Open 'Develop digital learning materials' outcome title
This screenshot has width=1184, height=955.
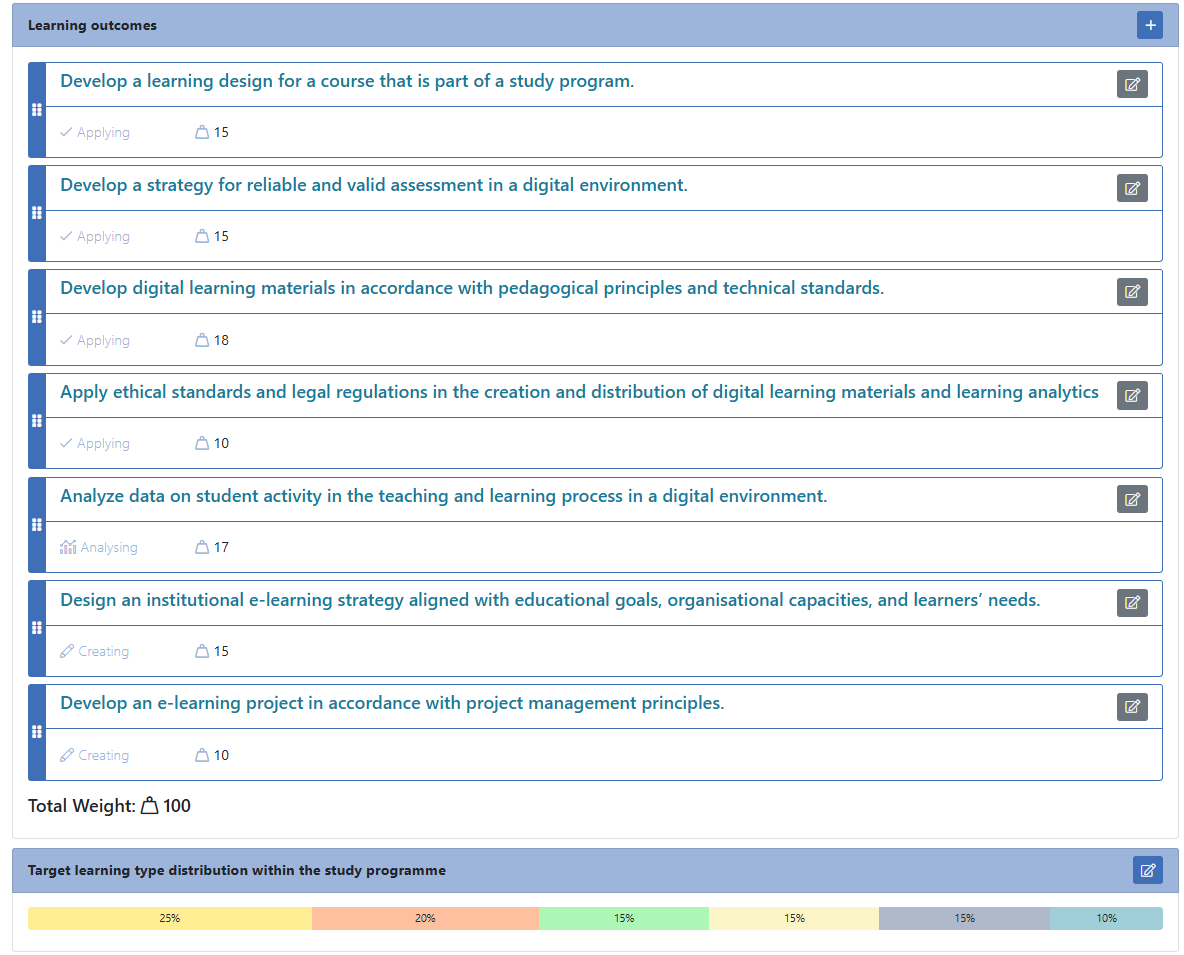tap(472, 288)
